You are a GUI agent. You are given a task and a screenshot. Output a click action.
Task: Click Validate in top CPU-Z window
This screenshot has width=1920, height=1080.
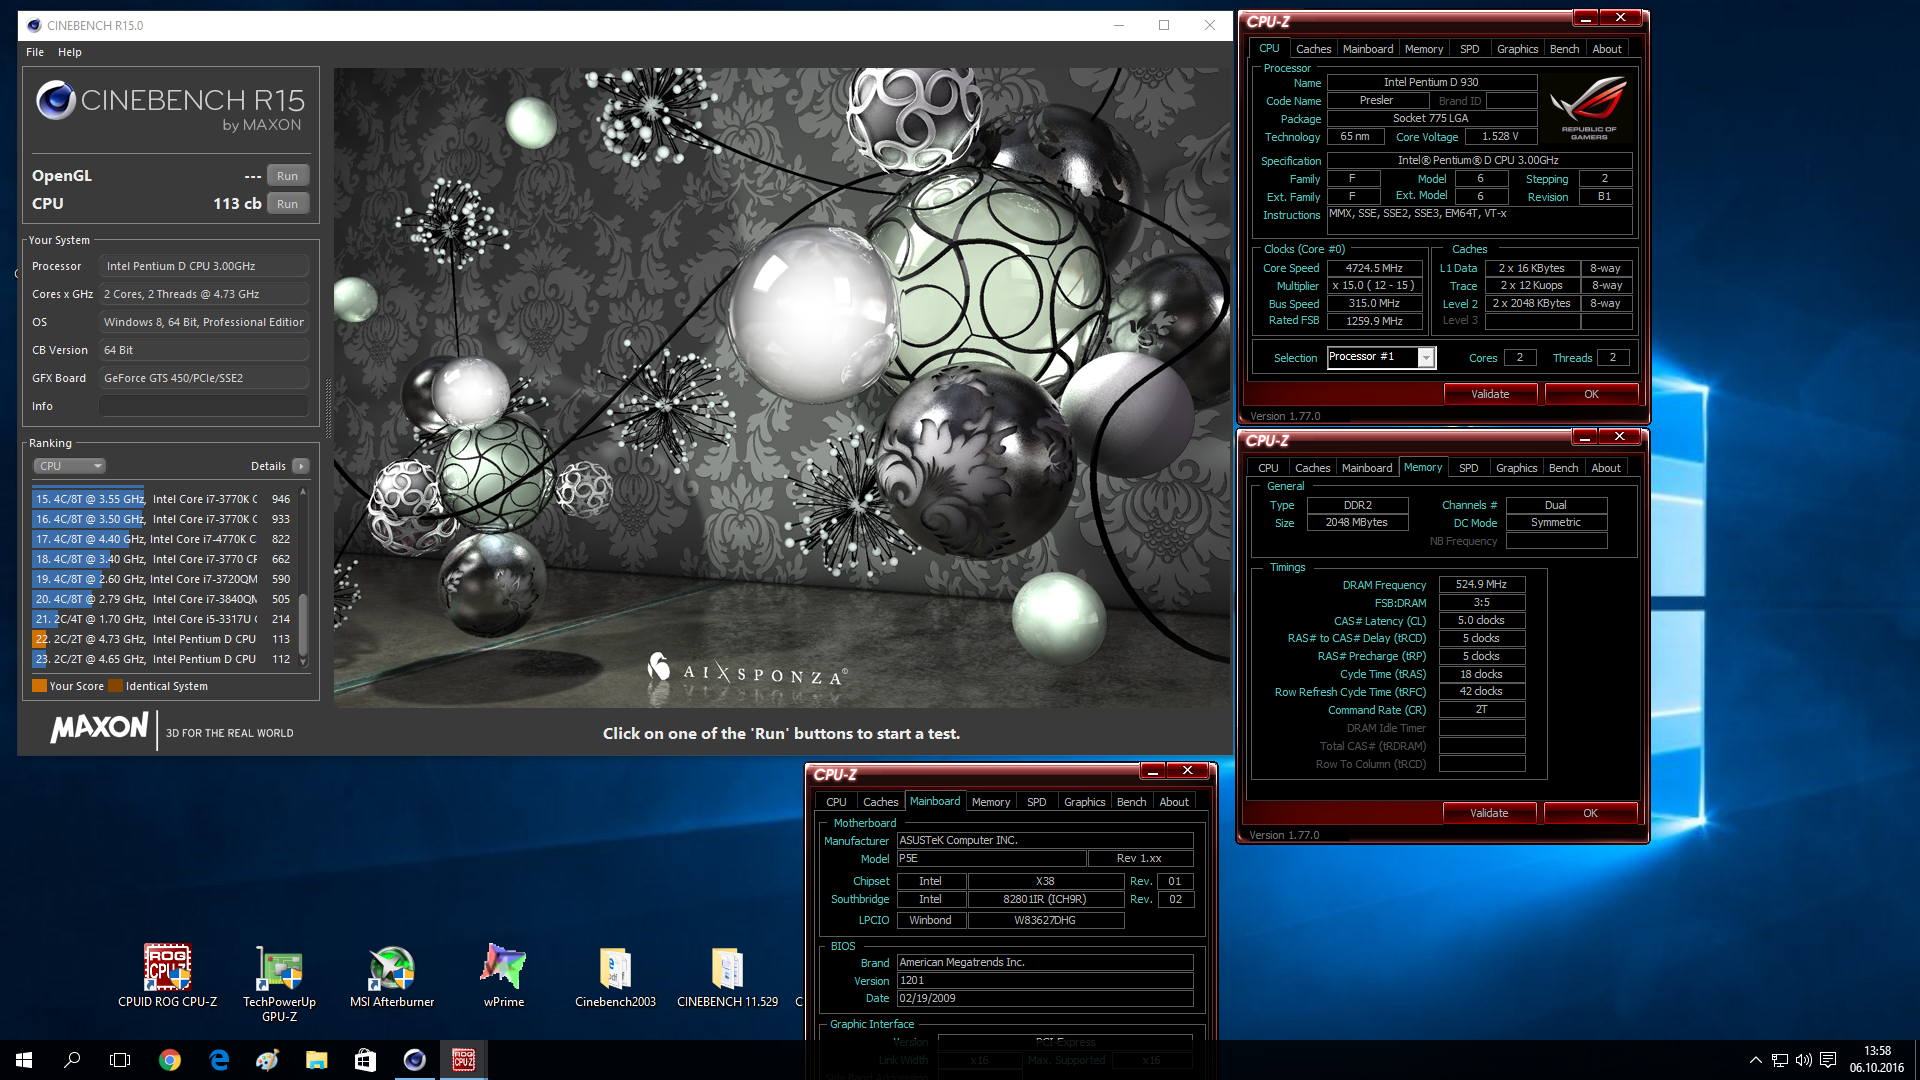[x=1490, y=394]
